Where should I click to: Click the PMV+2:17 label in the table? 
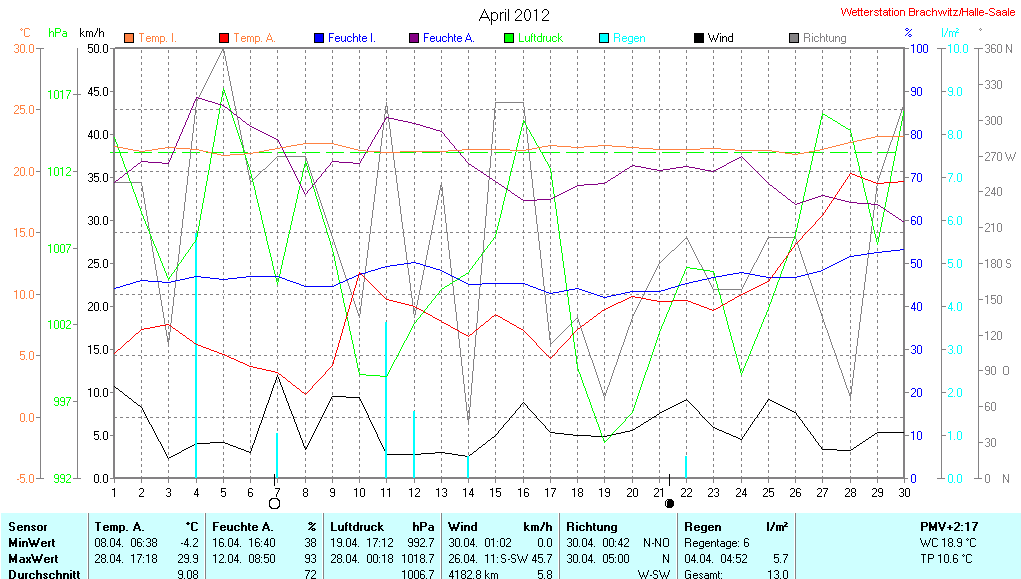[x=951, y=526]
